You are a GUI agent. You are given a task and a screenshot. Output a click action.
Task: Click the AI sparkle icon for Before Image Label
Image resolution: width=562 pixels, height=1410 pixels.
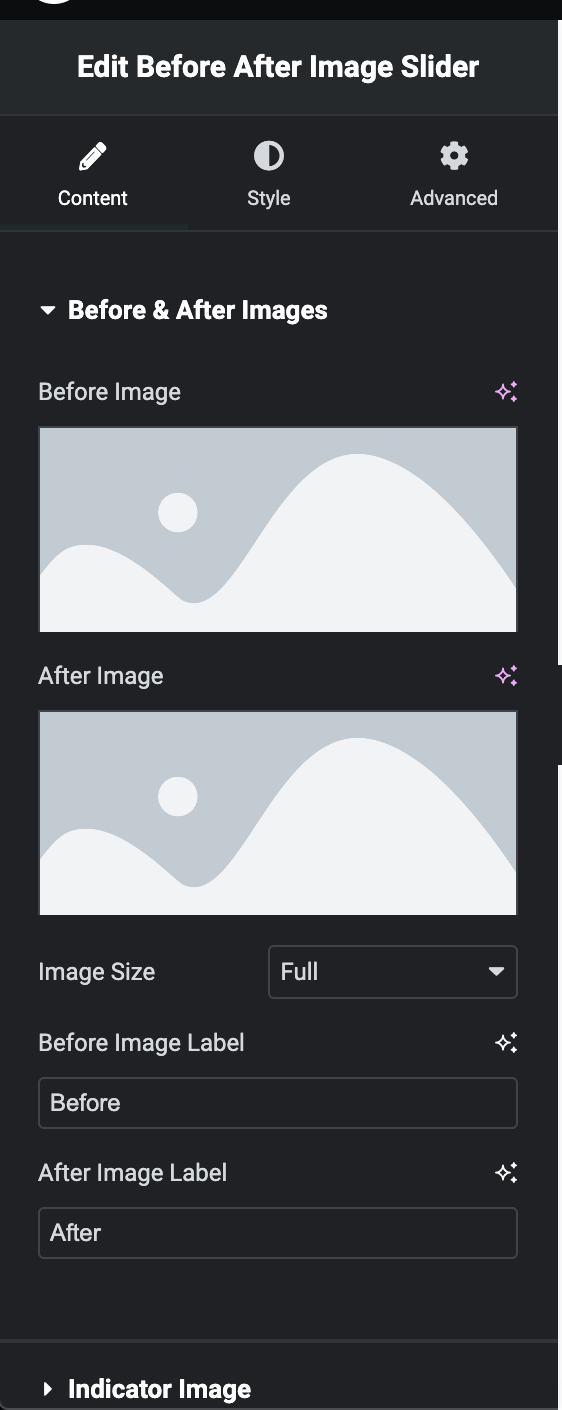(x=506, y=1043)
